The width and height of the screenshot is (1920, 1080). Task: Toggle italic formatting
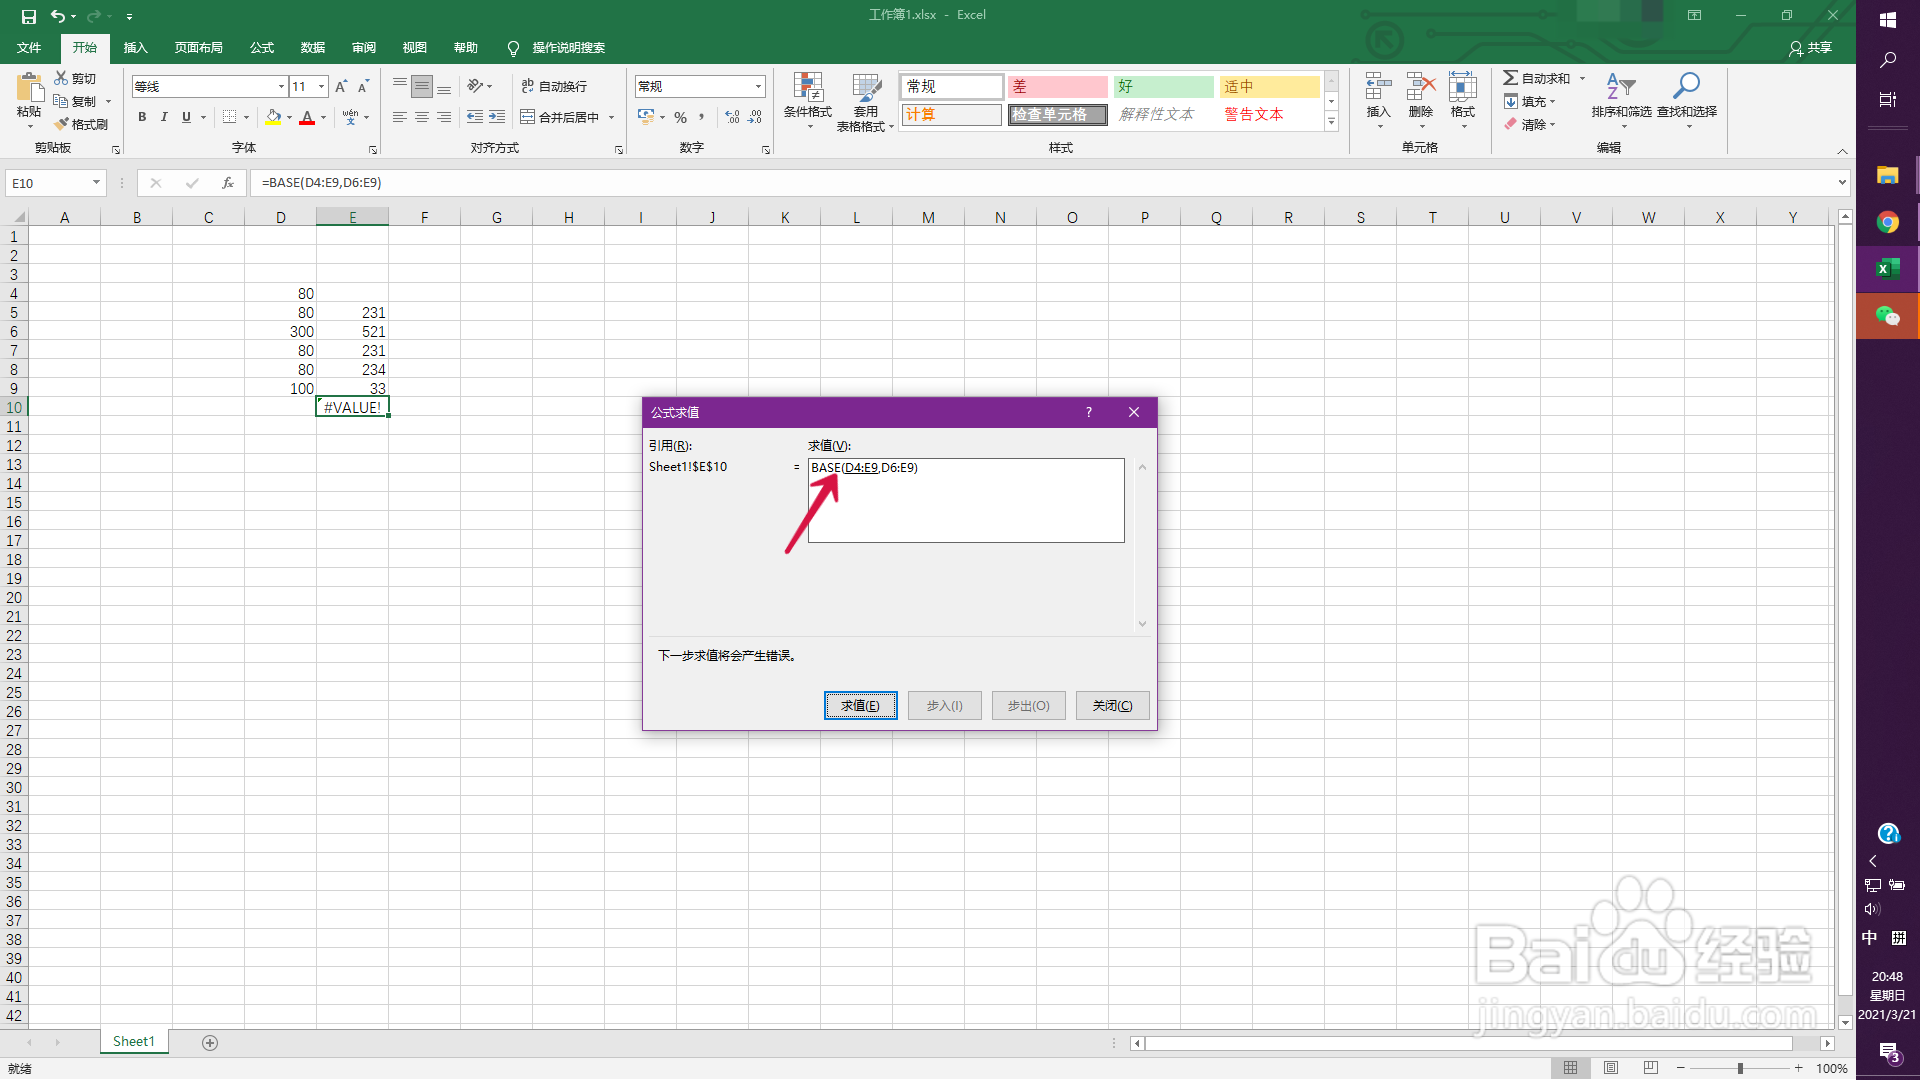[x=164, y=117]
